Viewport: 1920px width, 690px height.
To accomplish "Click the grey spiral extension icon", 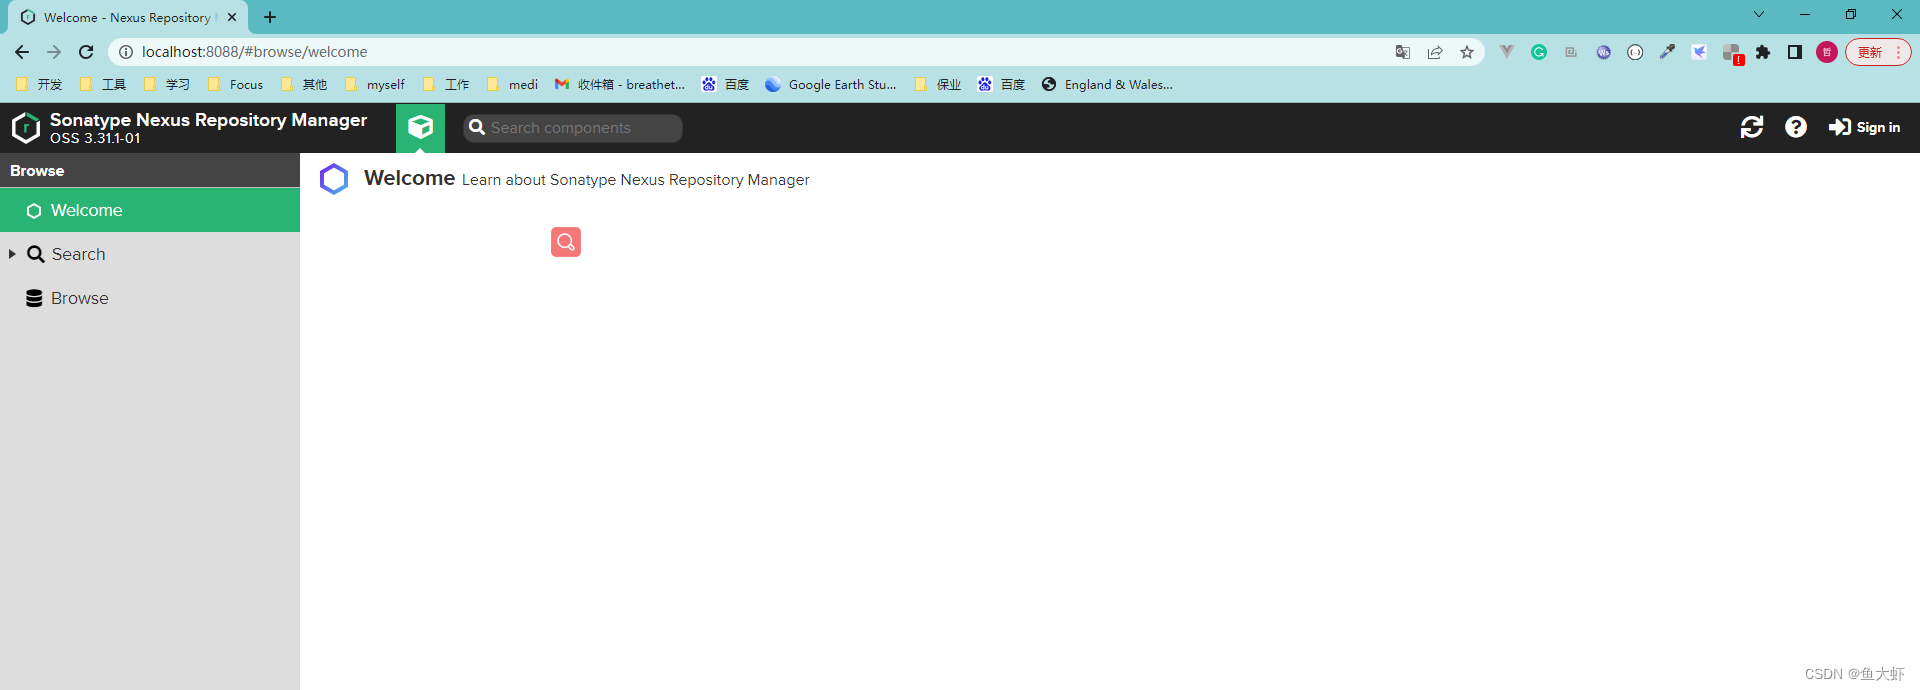I will coord(1571,52).
